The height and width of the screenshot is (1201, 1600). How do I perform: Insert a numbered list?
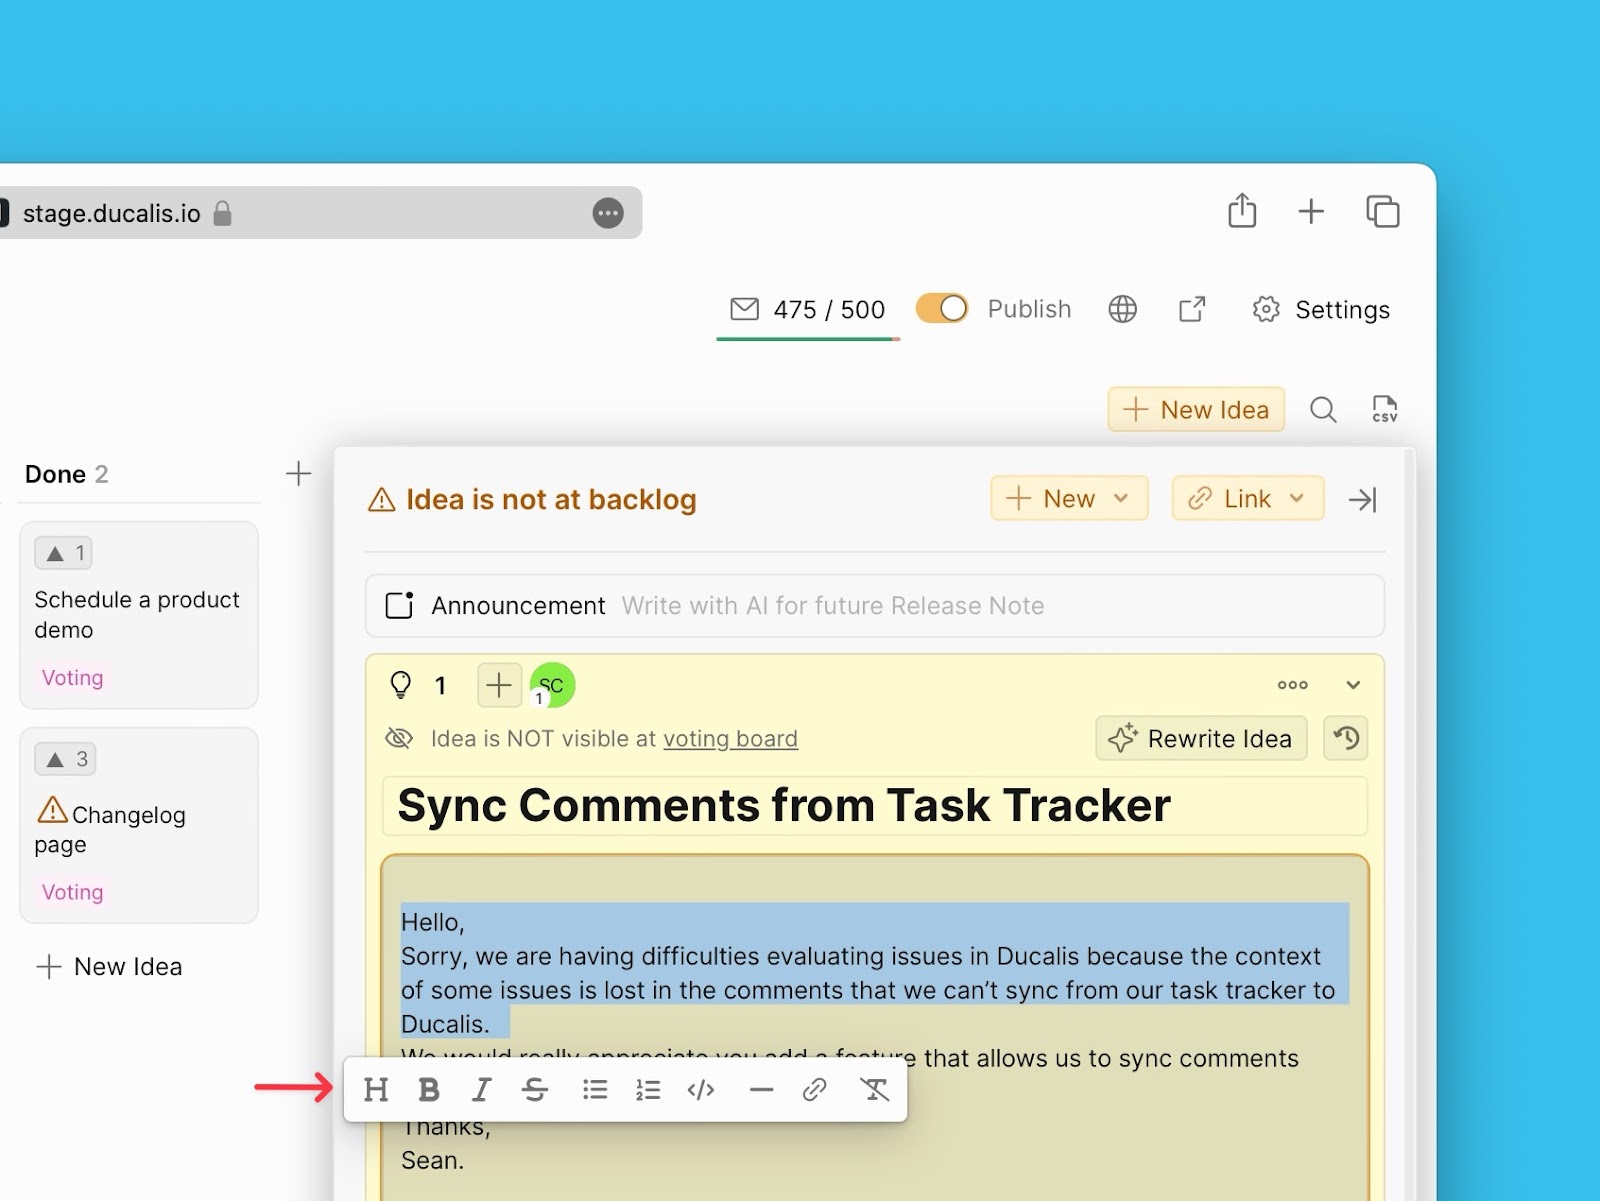click(648, 1089)
